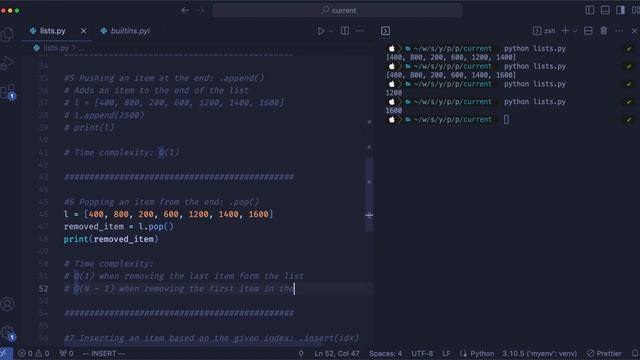
Task: Split the editor to the right
Action: tap(344, 31)
